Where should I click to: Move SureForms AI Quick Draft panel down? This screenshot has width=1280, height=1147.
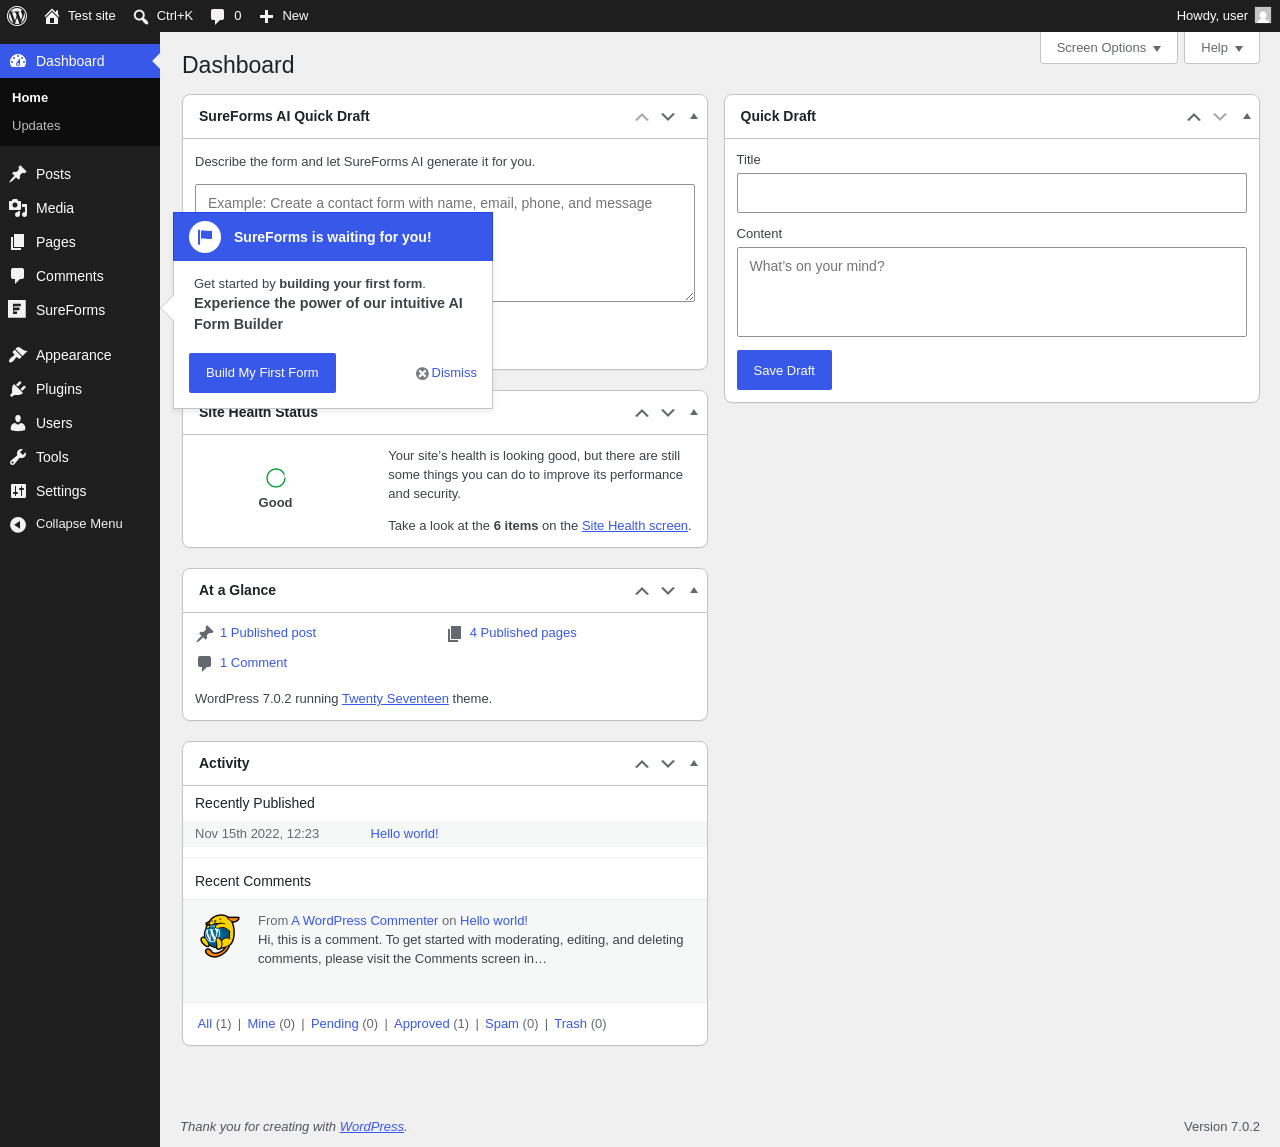coord(668,117)
